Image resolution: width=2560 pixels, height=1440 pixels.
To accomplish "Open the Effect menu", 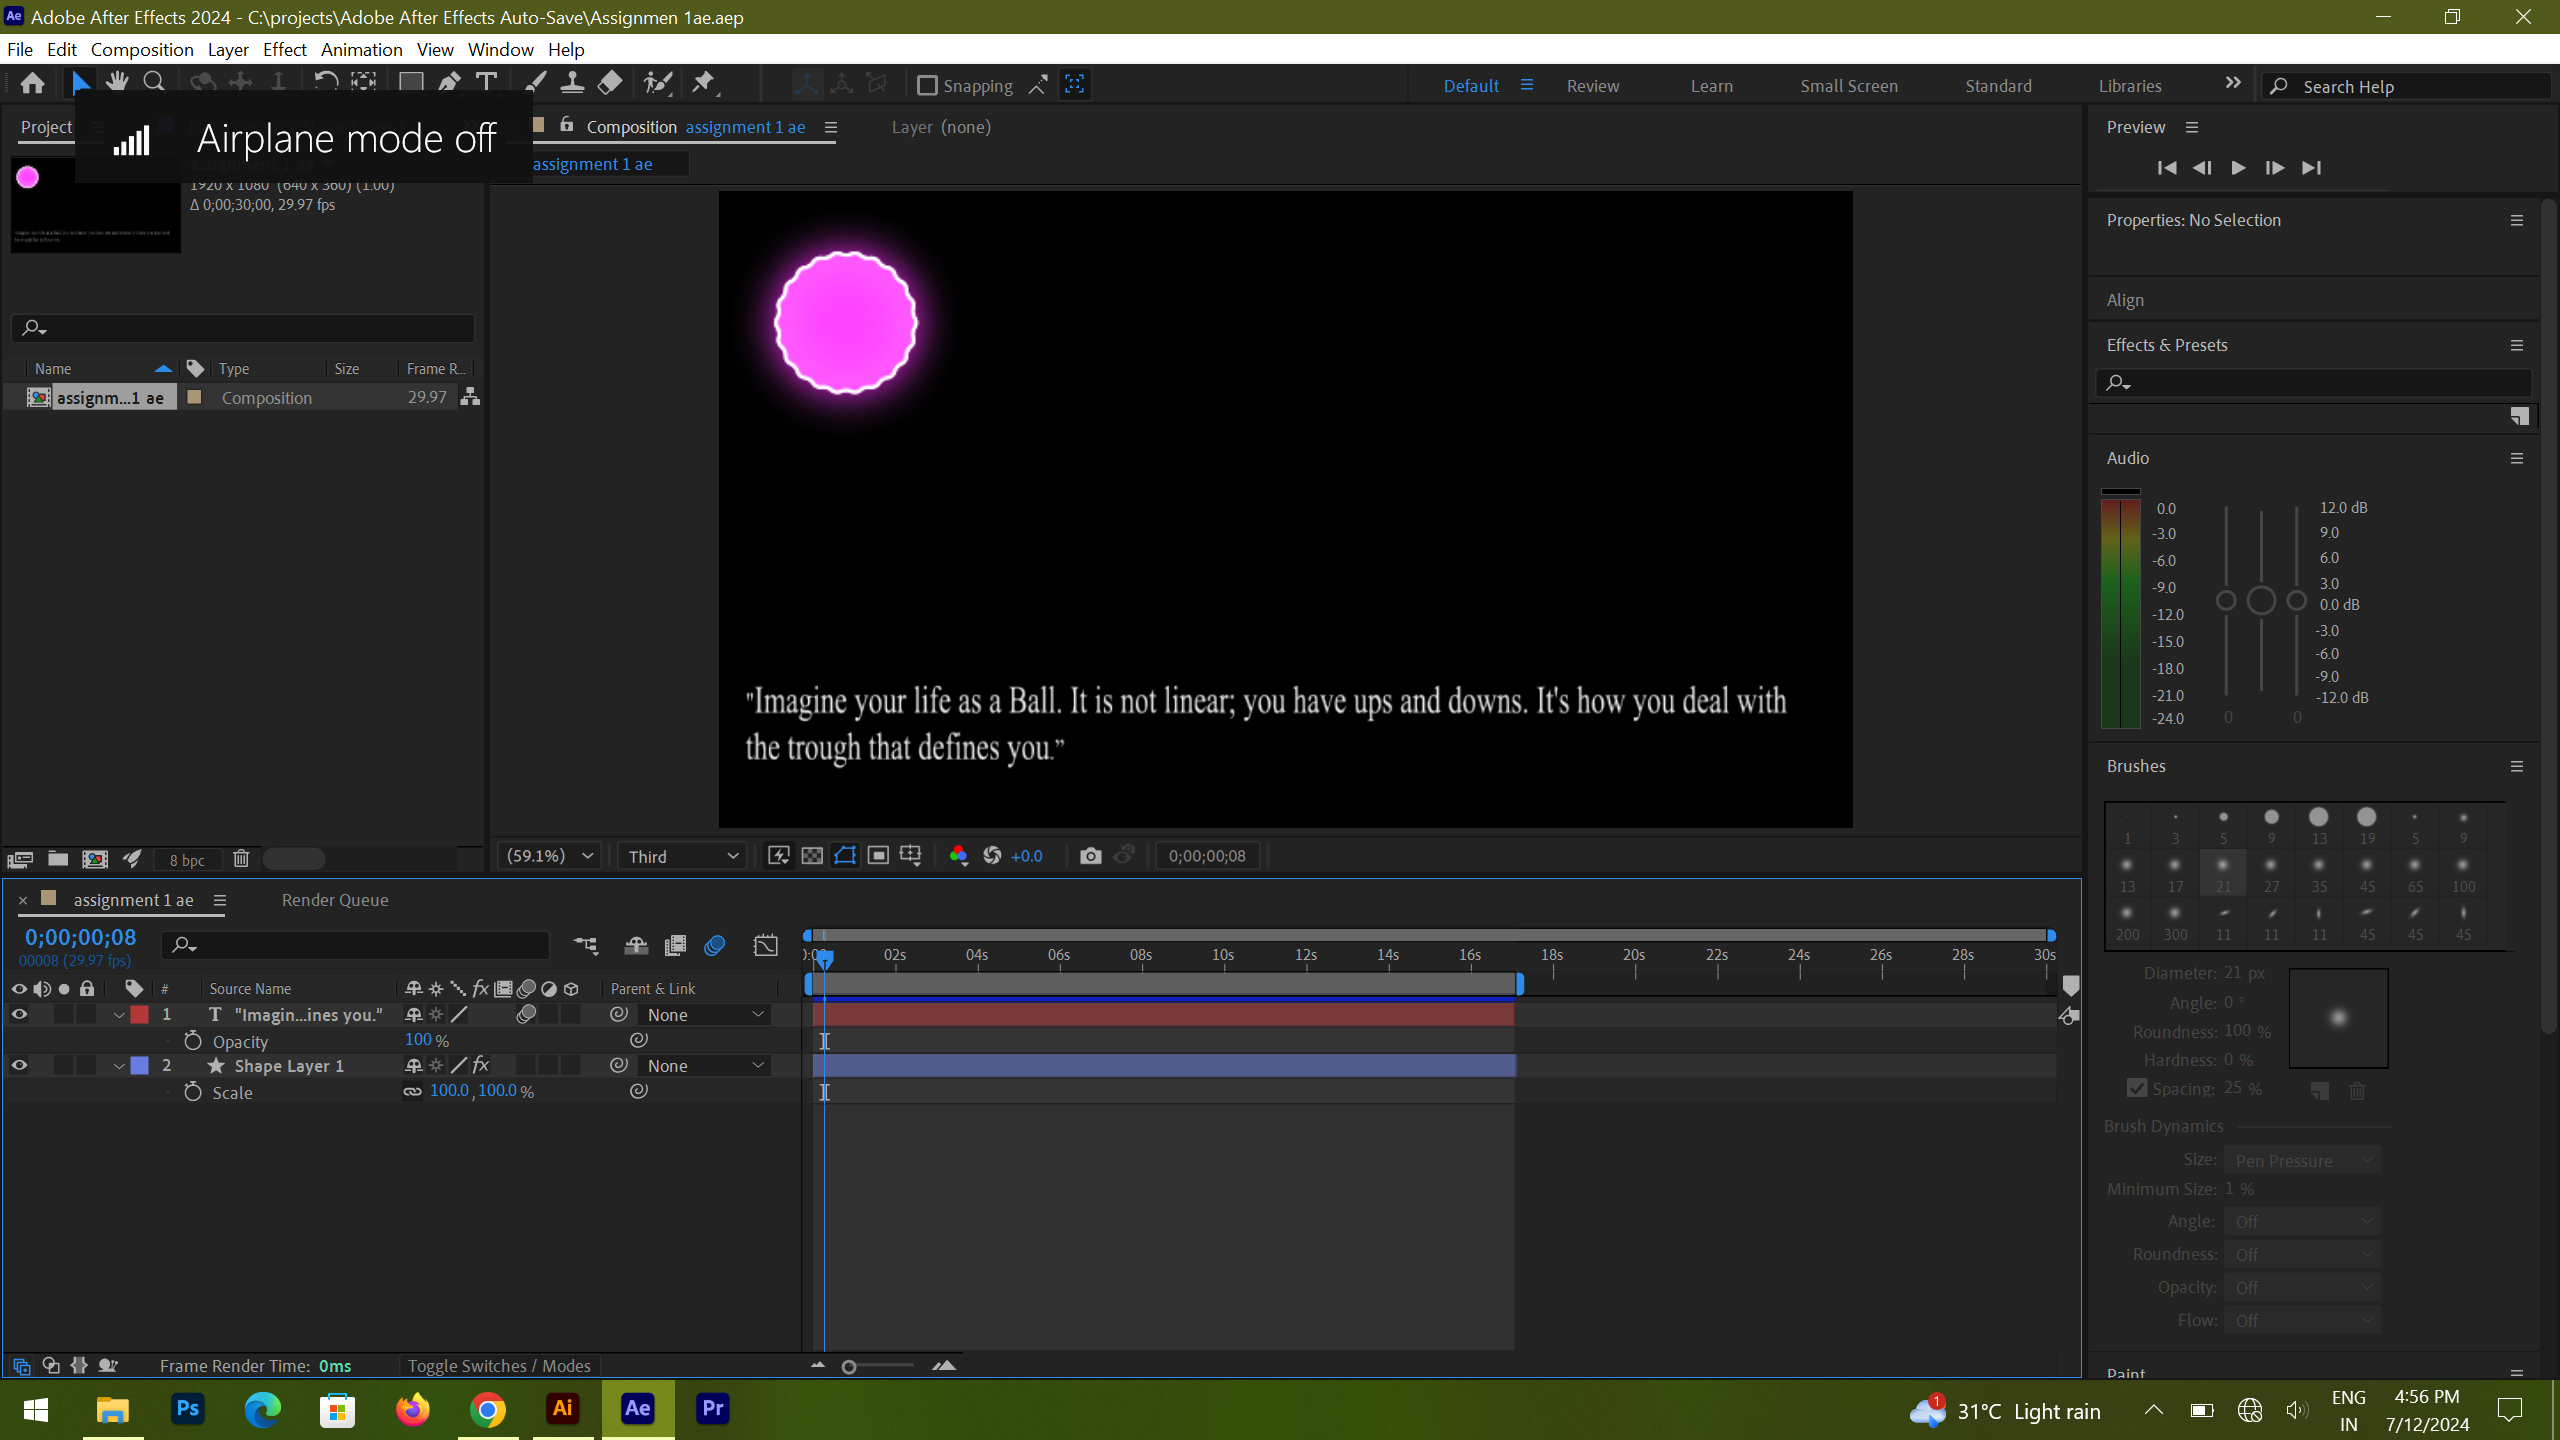I will 284,50.
